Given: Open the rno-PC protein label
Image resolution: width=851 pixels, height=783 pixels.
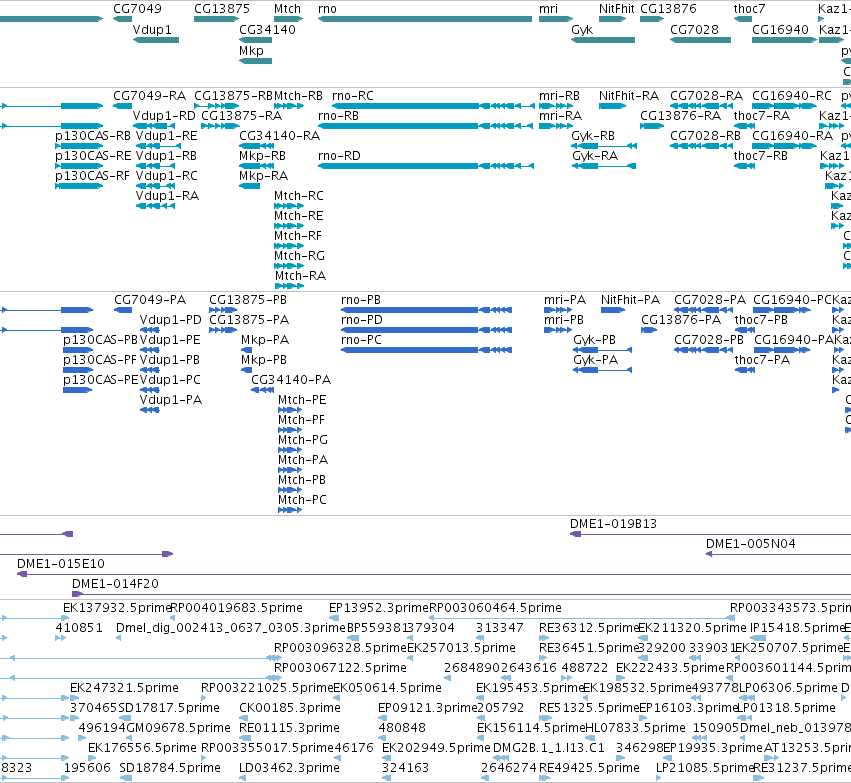Looking at the screenshot, I should 361,340.
